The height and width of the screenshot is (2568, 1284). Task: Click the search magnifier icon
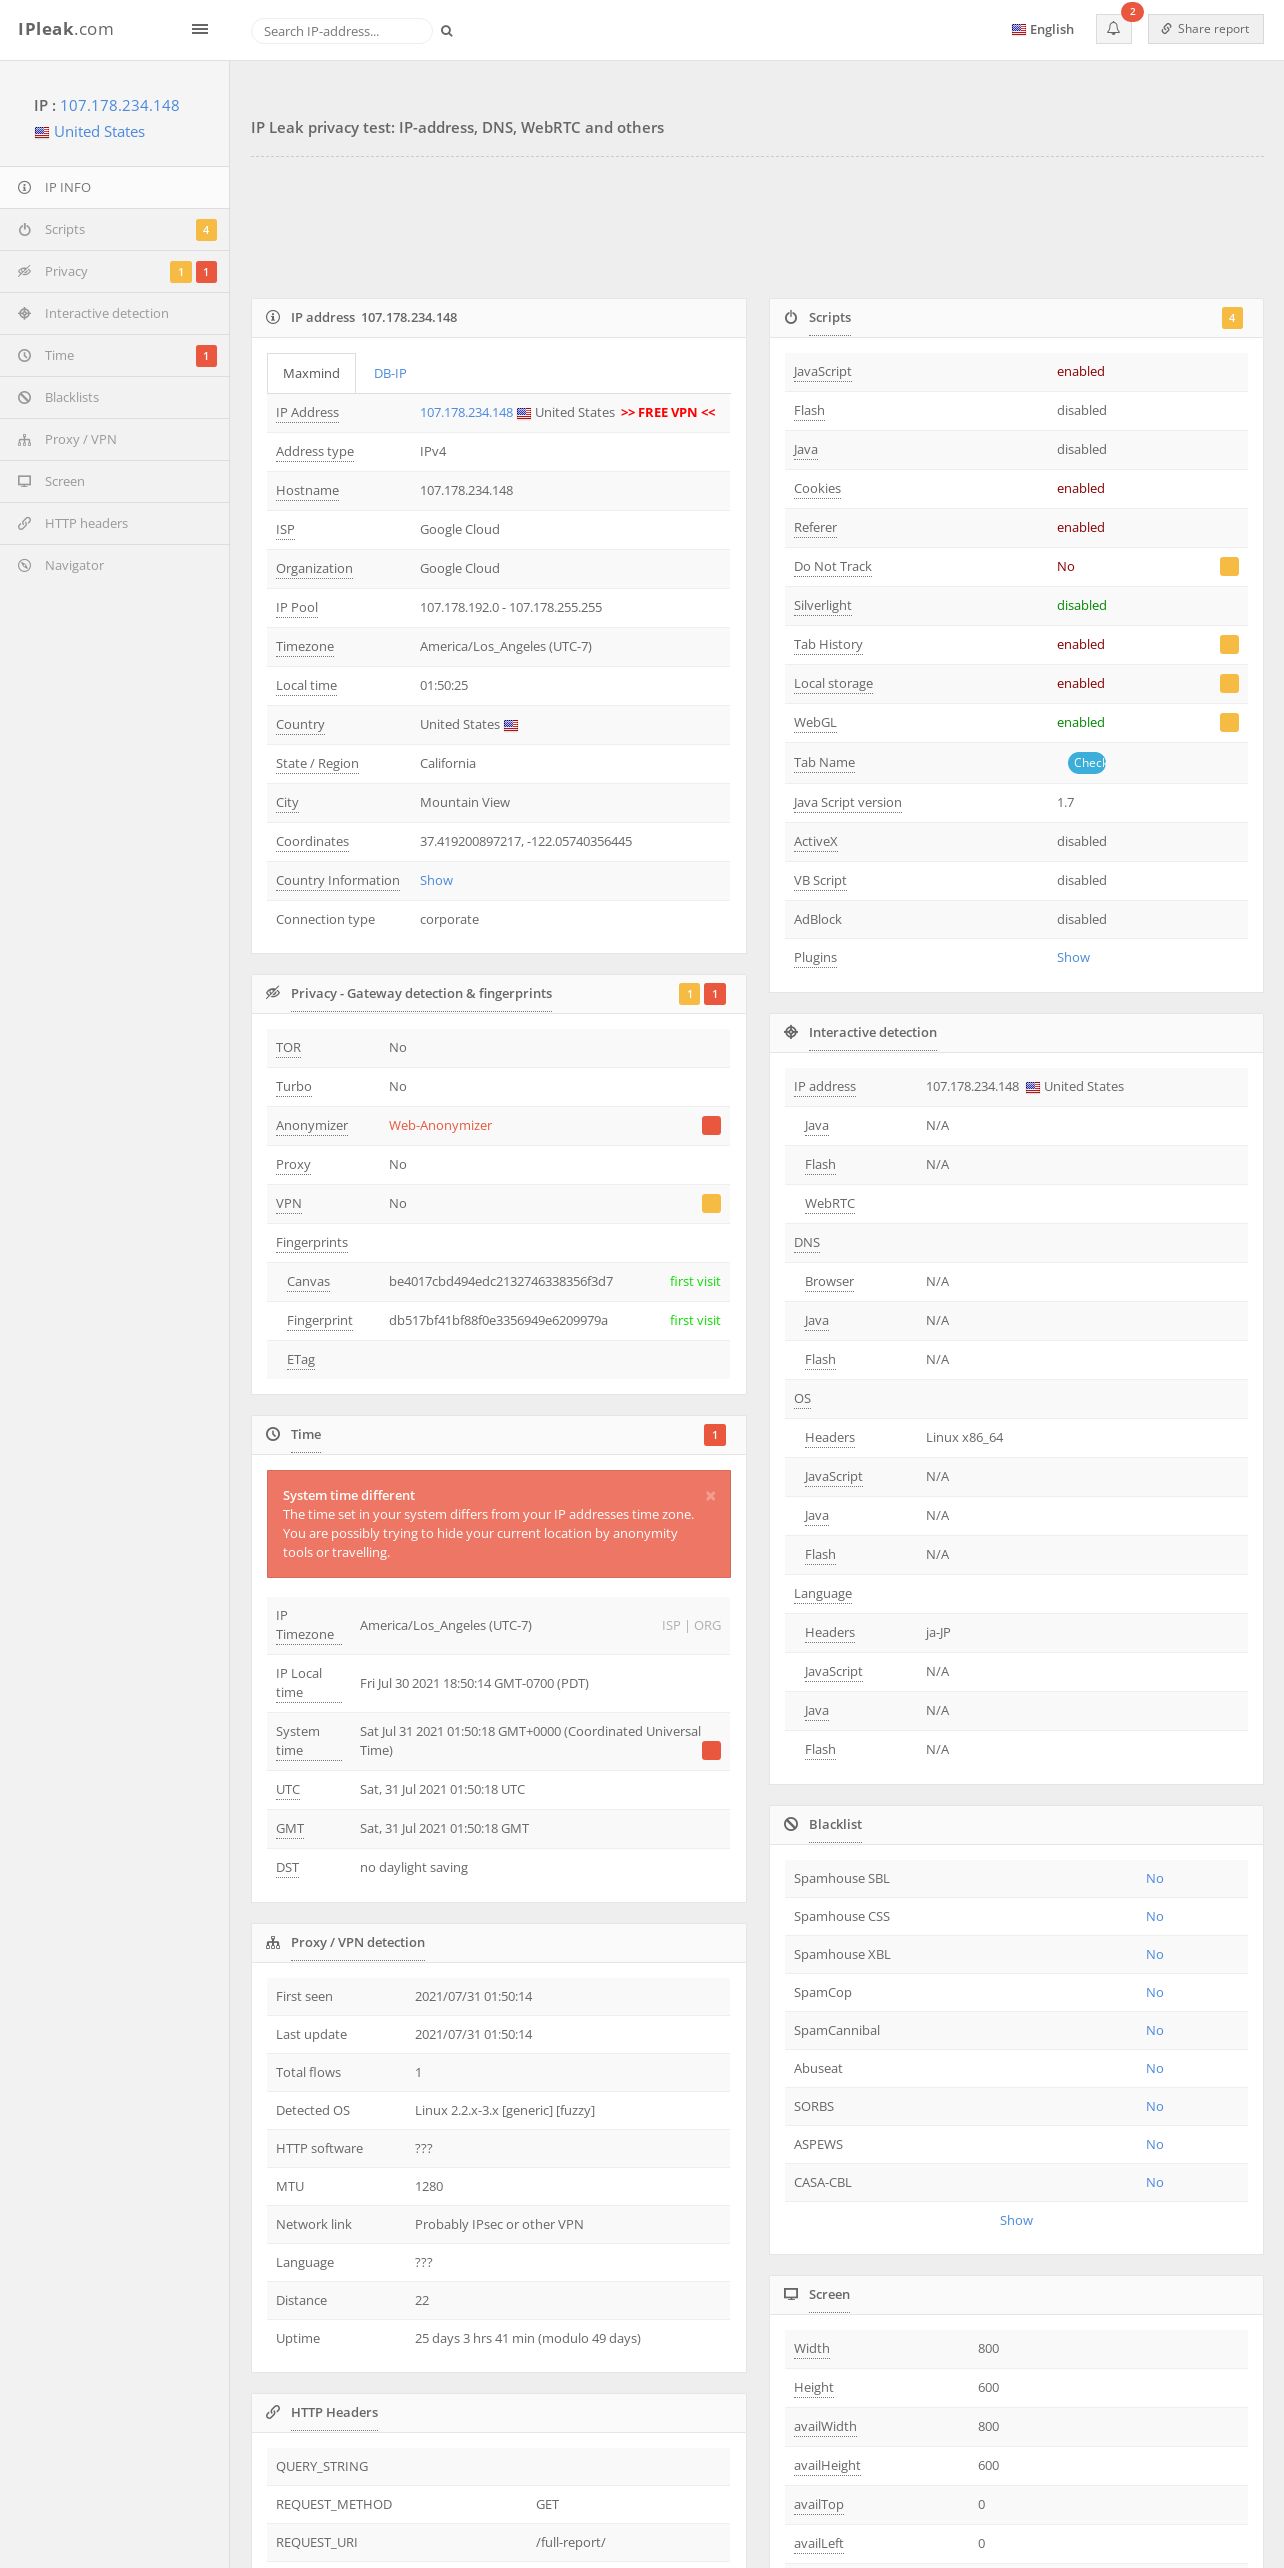pyautogui.click(x=447, y=31)
